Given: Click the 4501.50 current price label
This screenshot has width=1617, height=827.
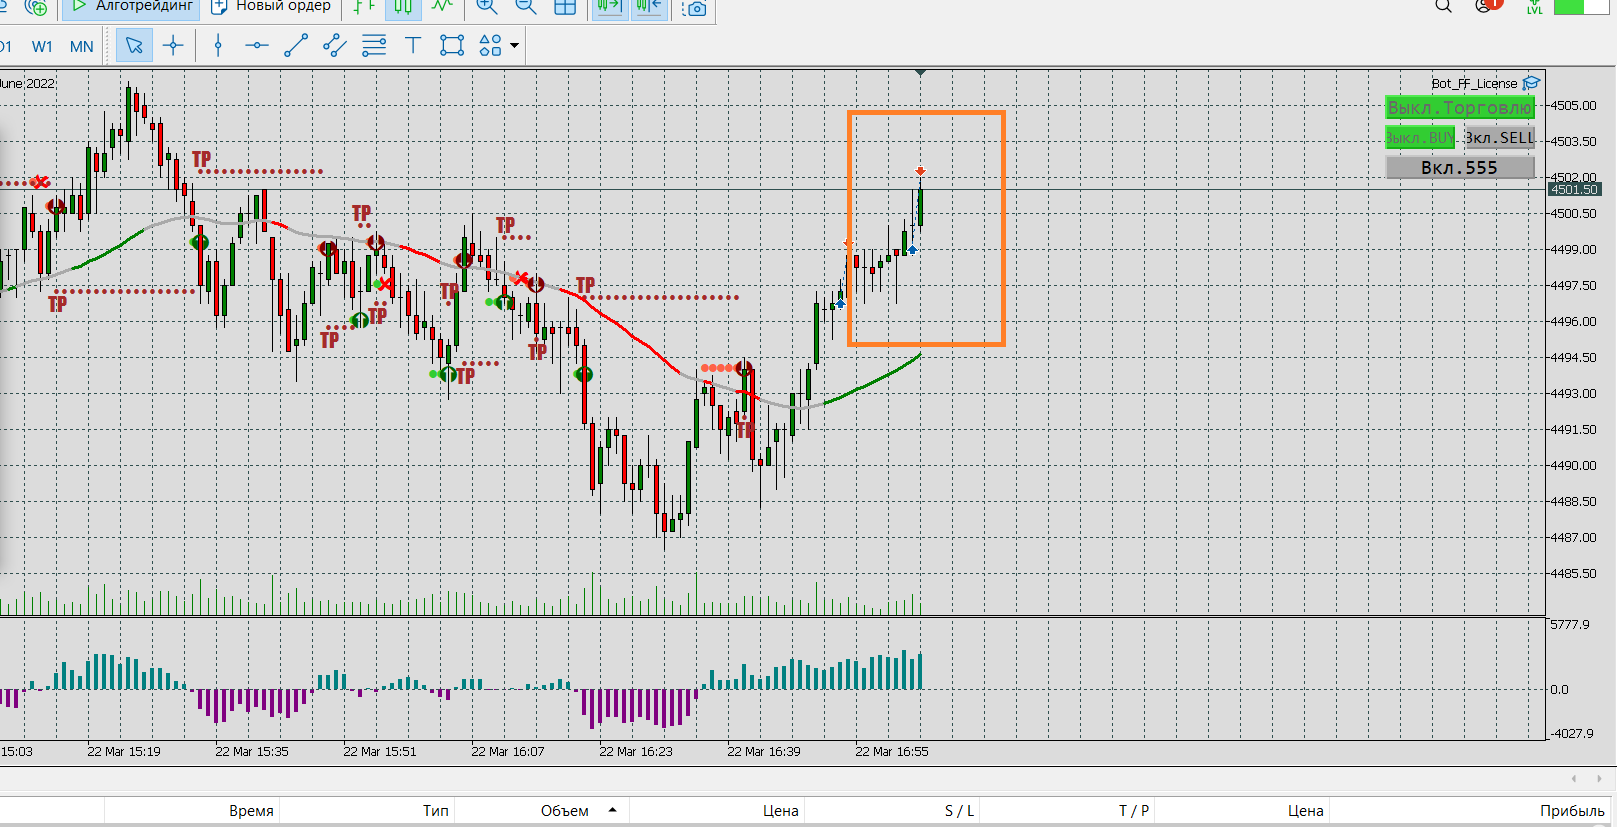Looking at the screenshot, I should (x=1574, y=189).
